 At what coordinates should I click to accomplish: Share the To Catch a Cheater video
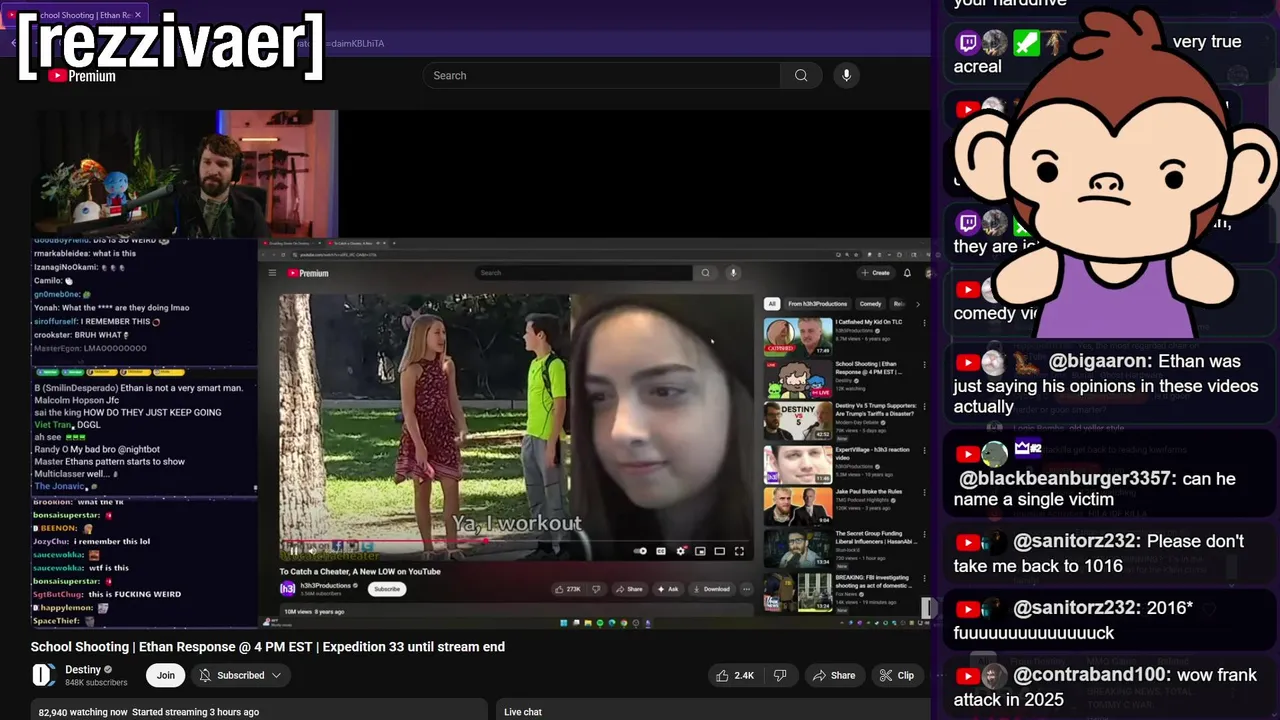click(629, 589)
